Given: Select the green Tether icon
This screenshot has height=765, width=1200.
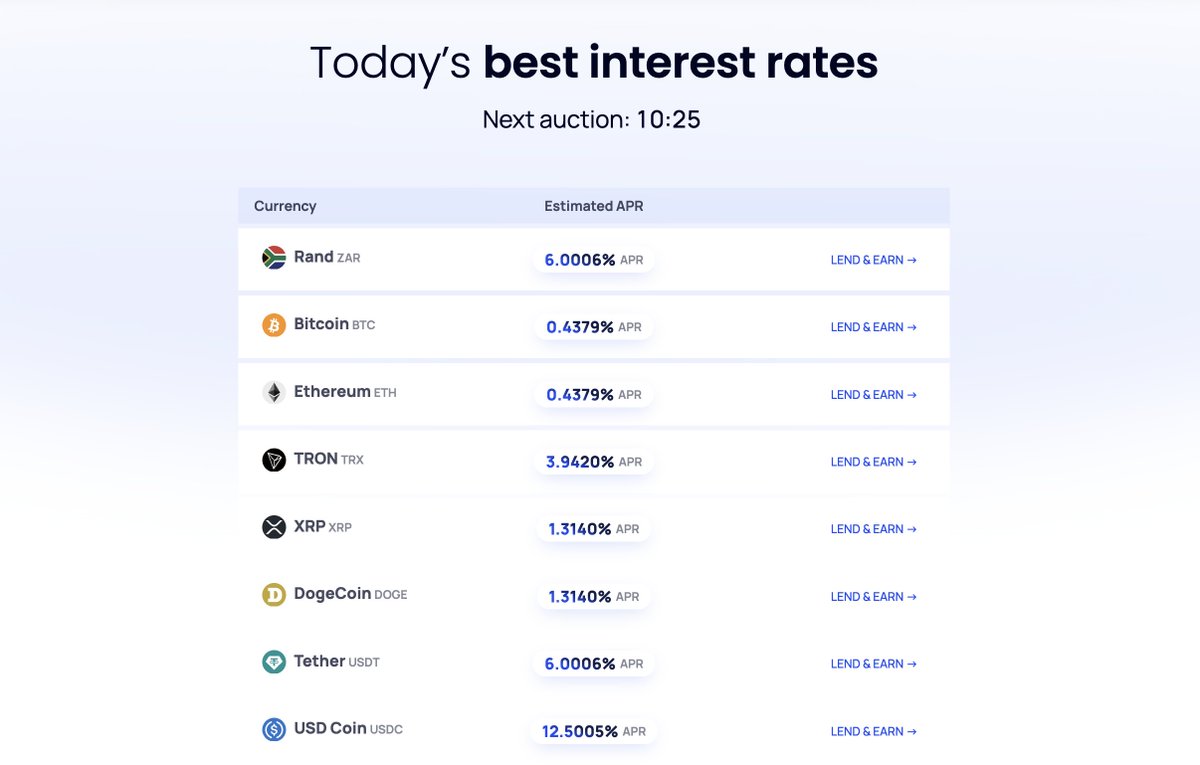Looking at the screenshot, I should coord(274,662).
